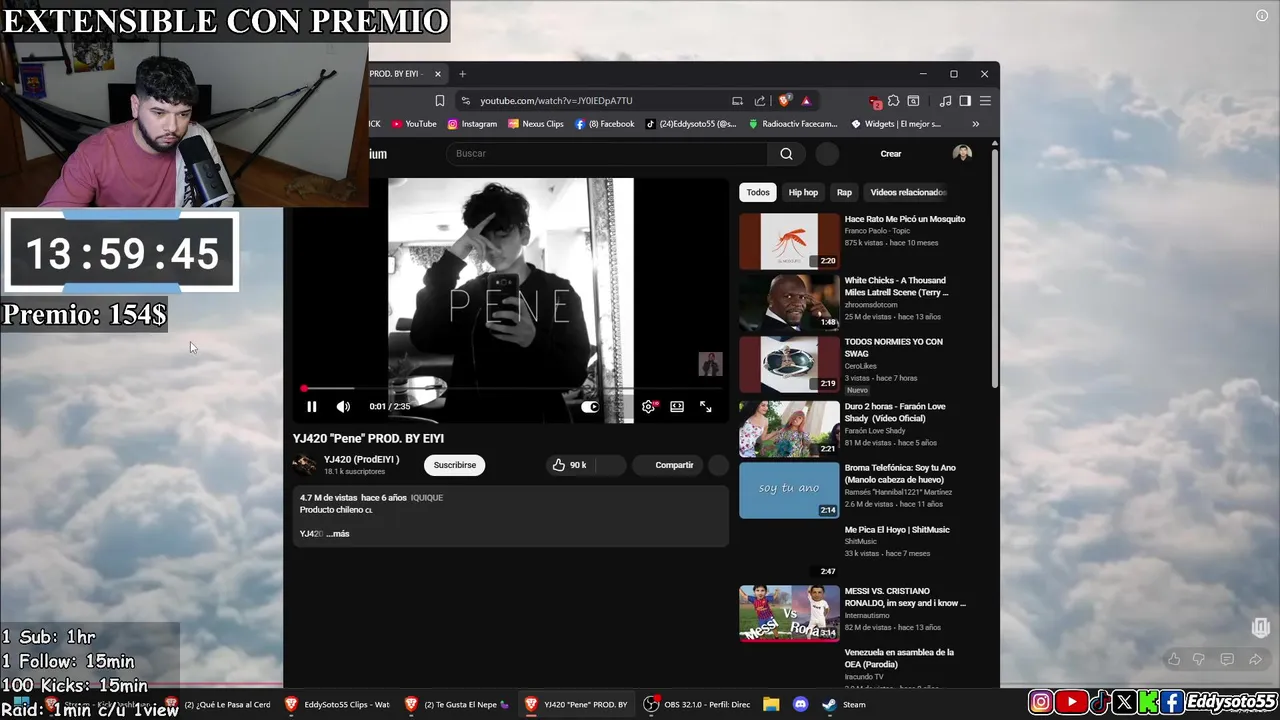This screenshot has height=720, width=1280.
Task: Open a new browser tab with plus
Action: tap(462, 74)
